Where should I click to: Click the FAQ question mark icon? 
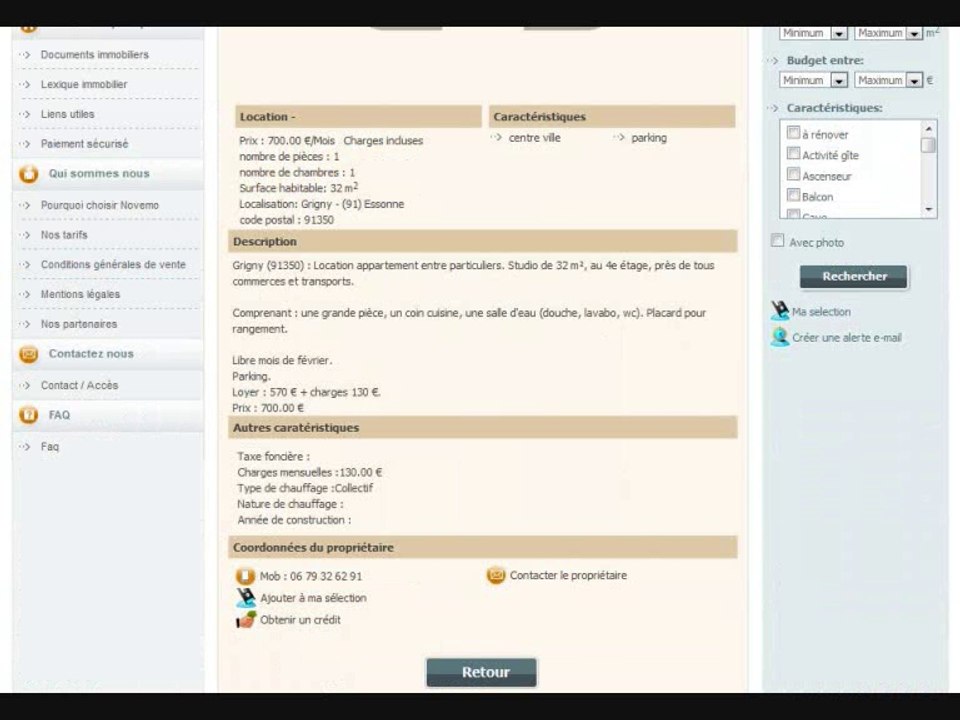click(x=28, y=415)
